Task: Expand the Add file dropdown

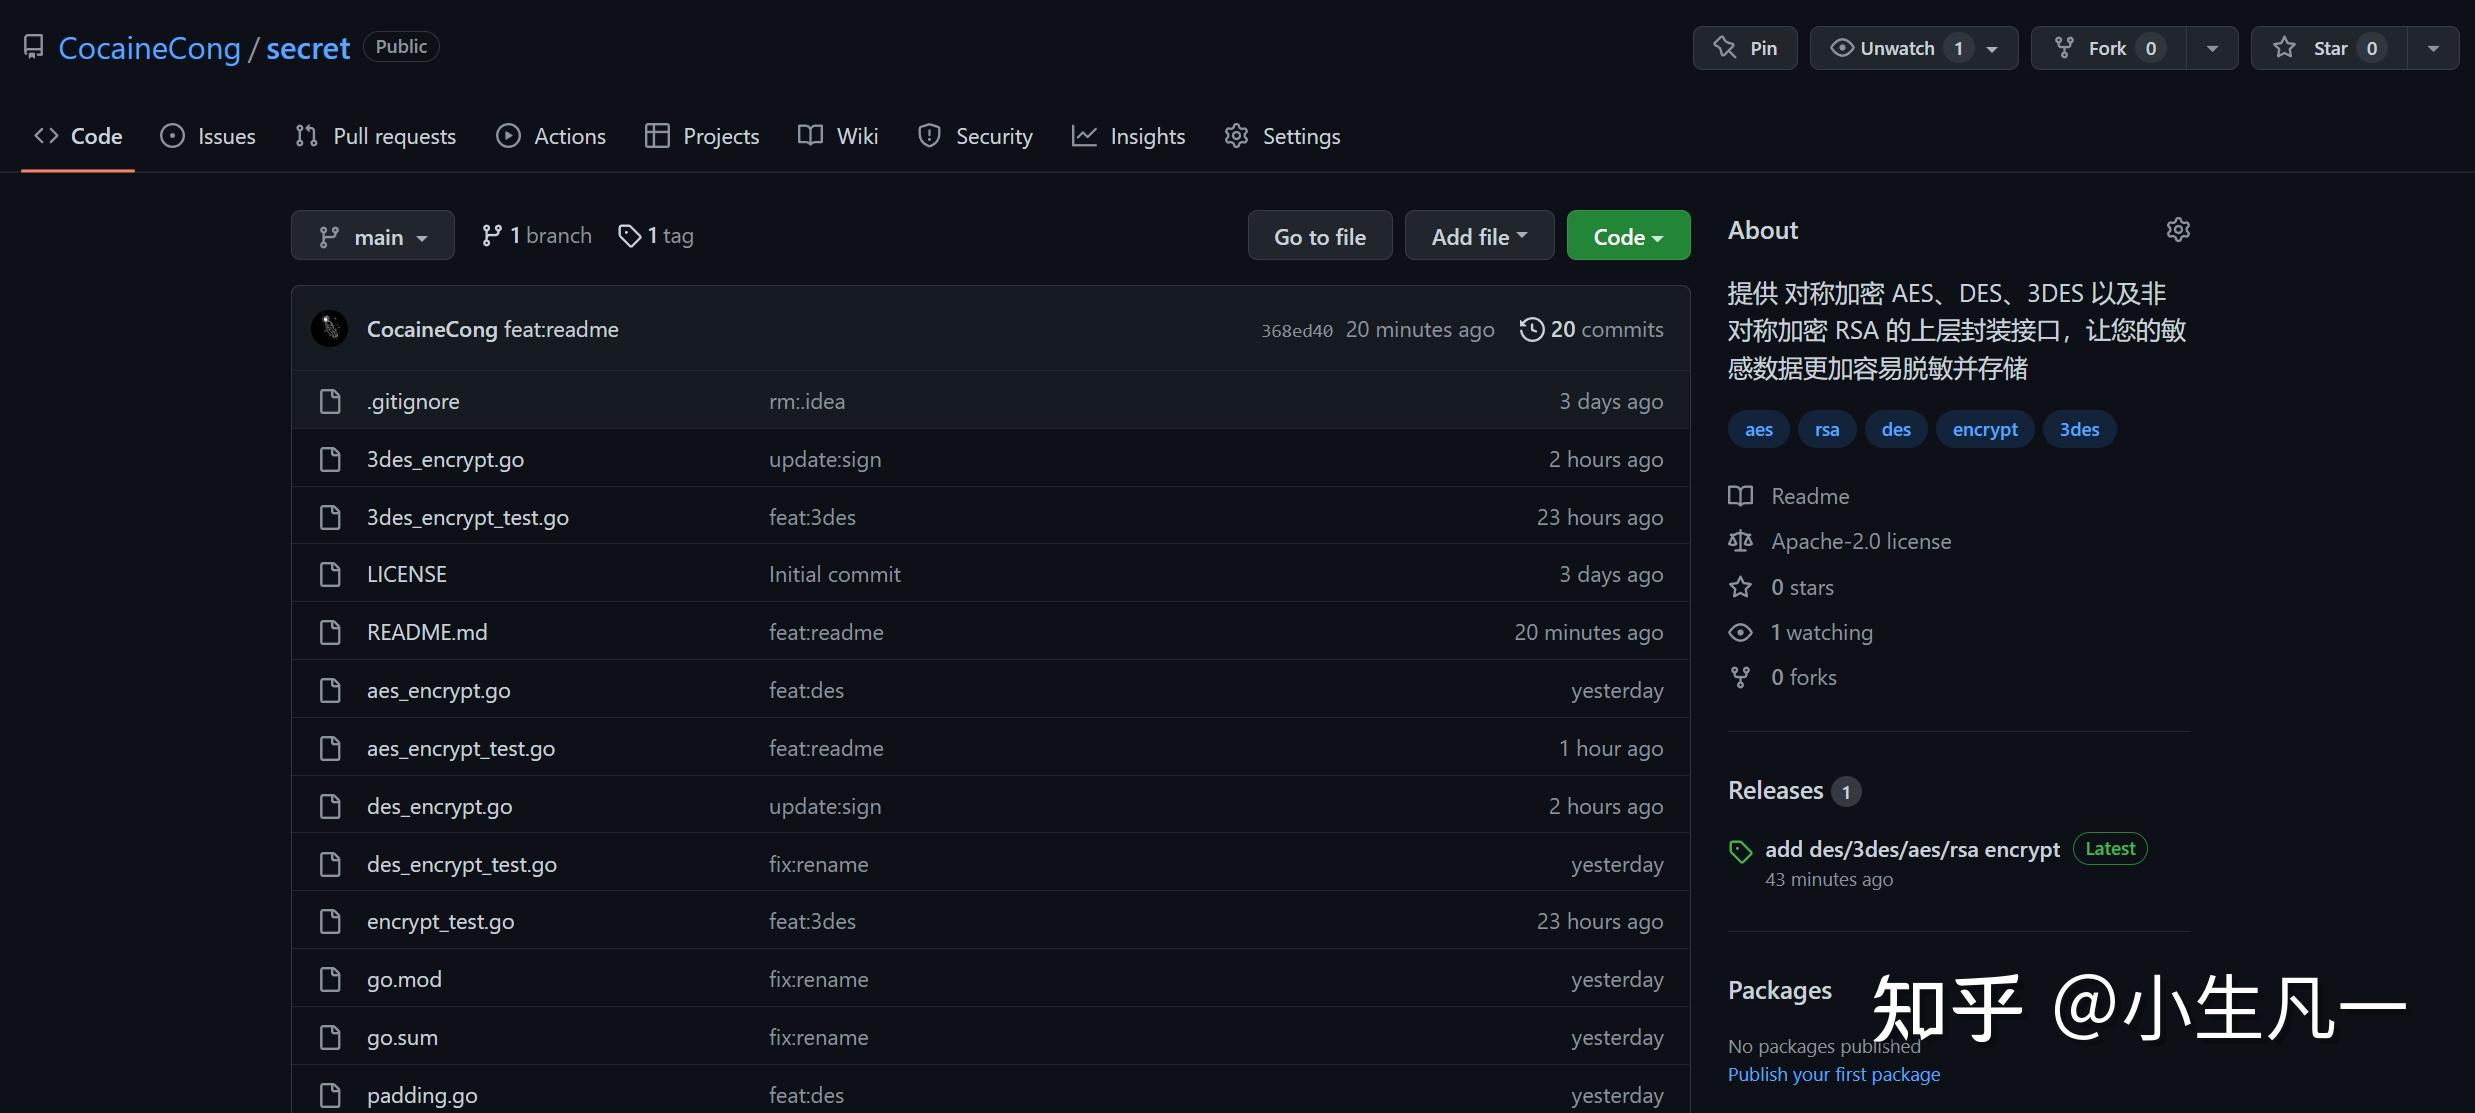Action: pos(1479,236)
